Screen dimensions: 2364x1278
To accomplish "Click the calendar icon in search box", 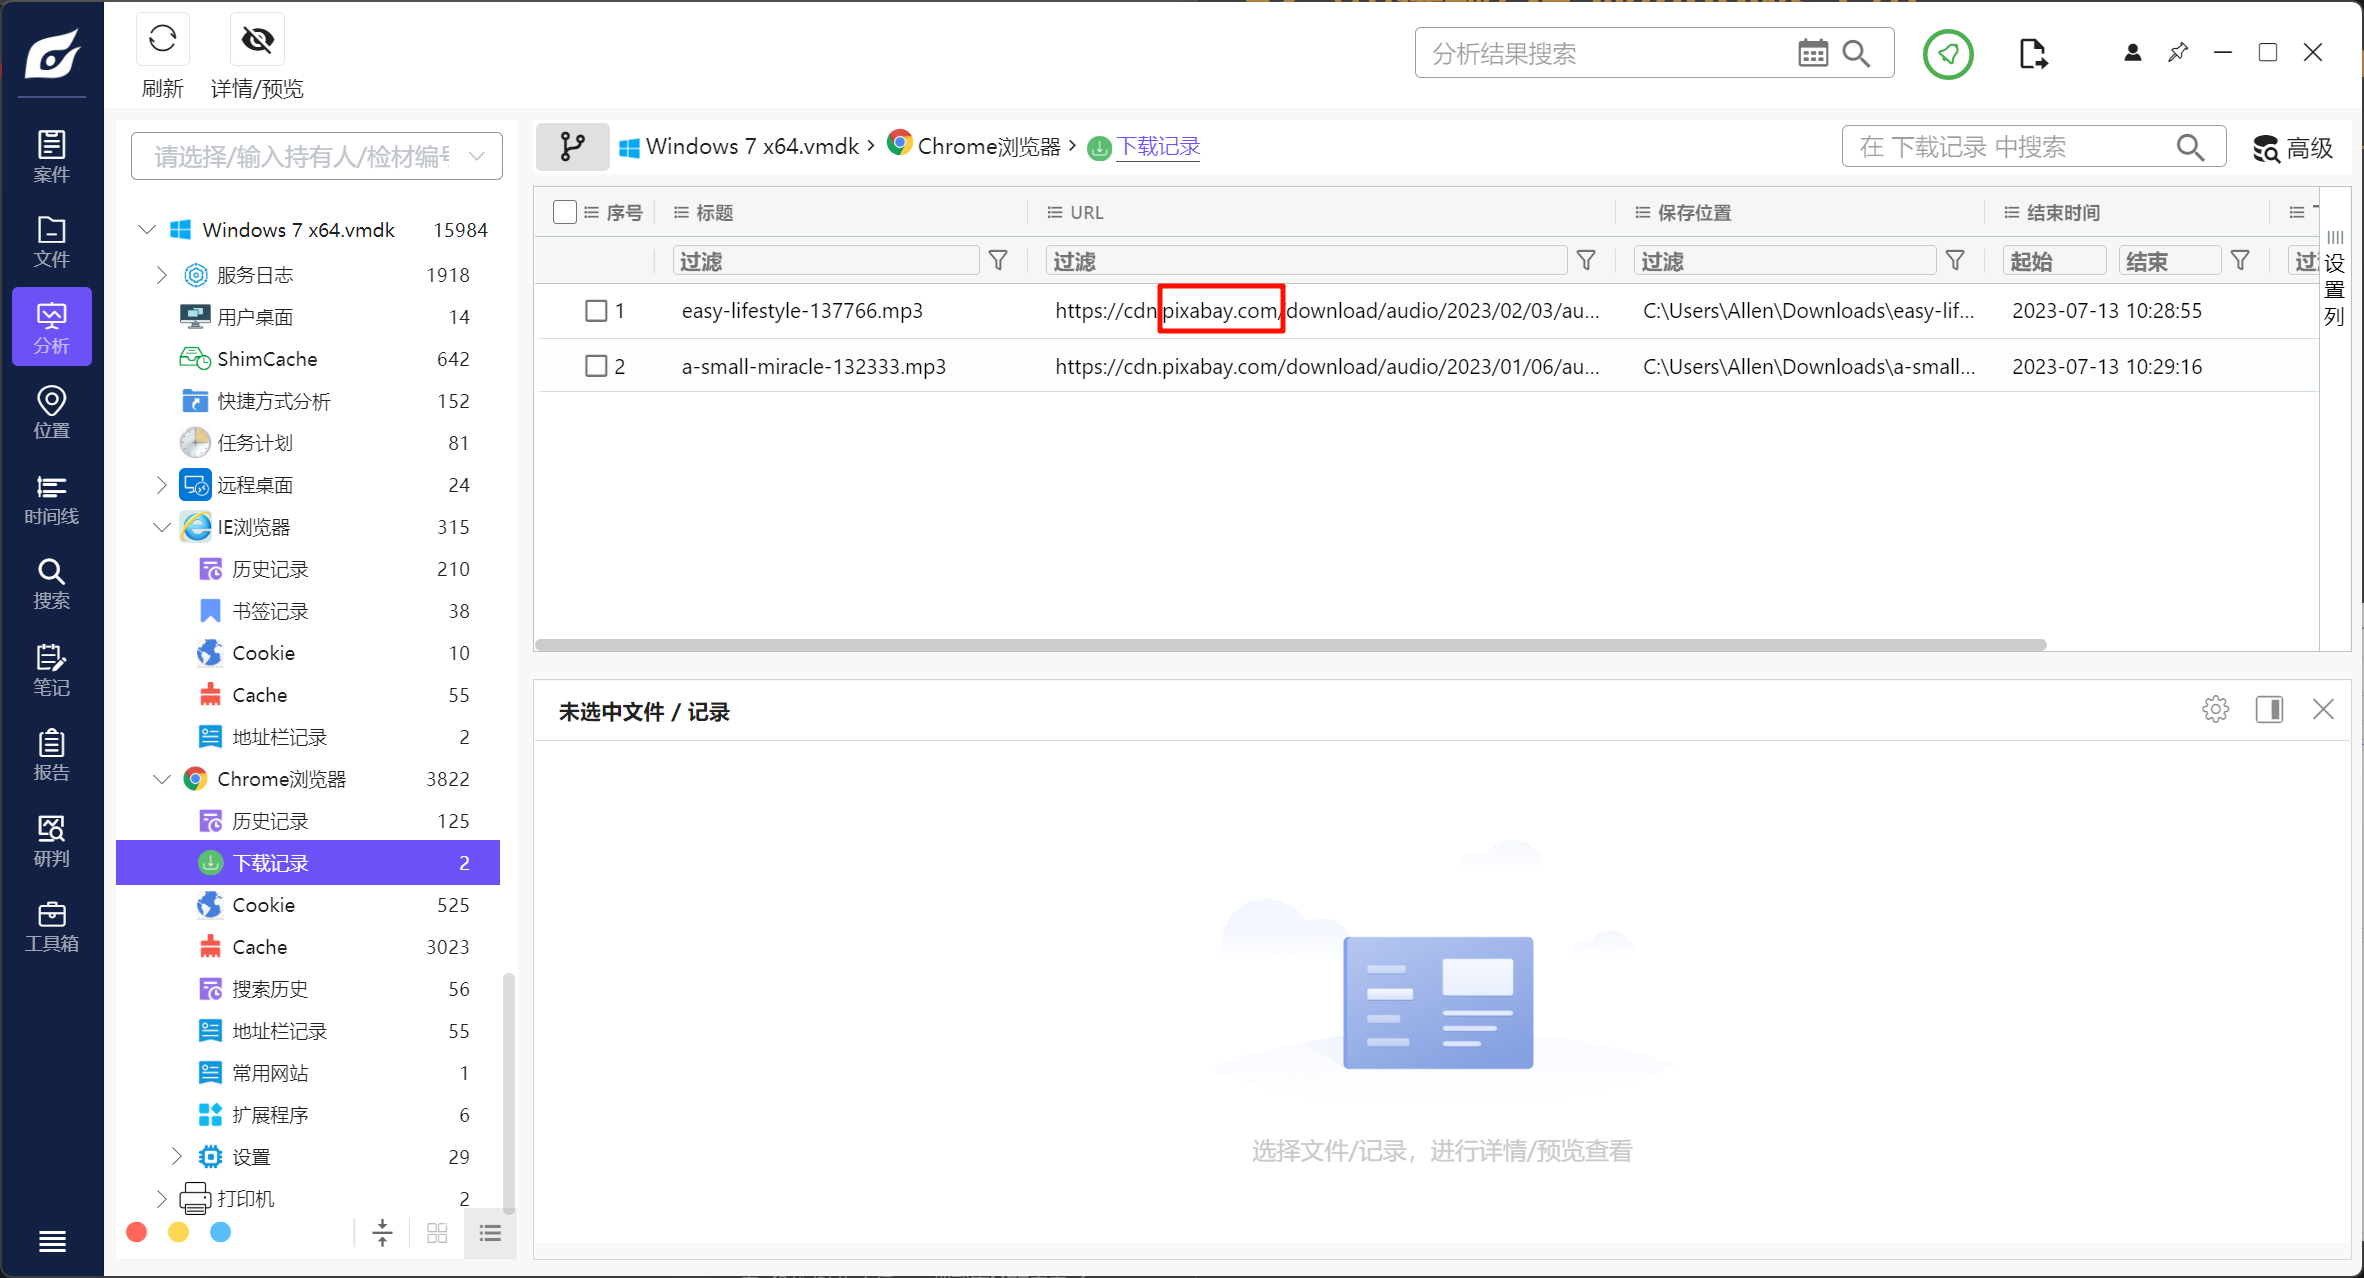I will (x=1812, y=53).
